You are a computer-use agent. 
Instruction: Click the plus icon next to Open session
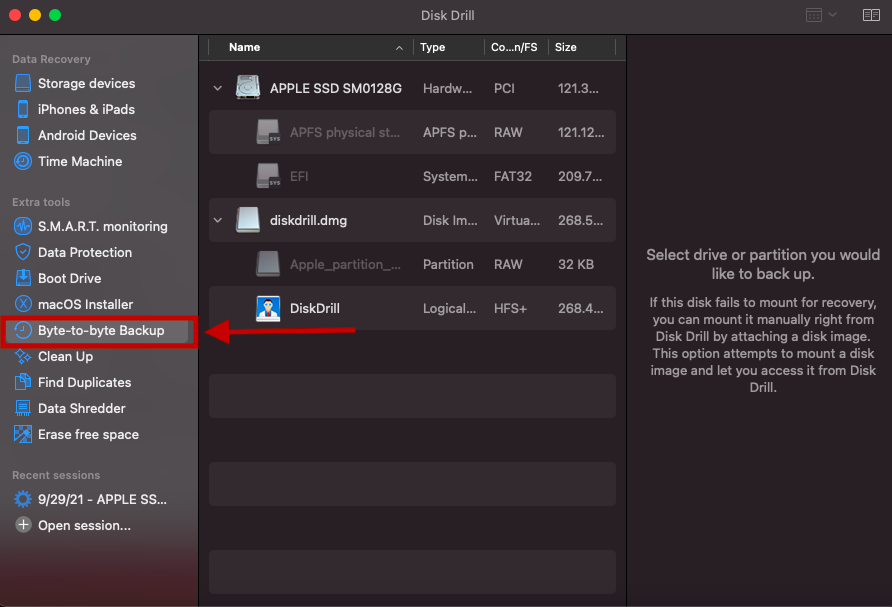click(23, 525)
